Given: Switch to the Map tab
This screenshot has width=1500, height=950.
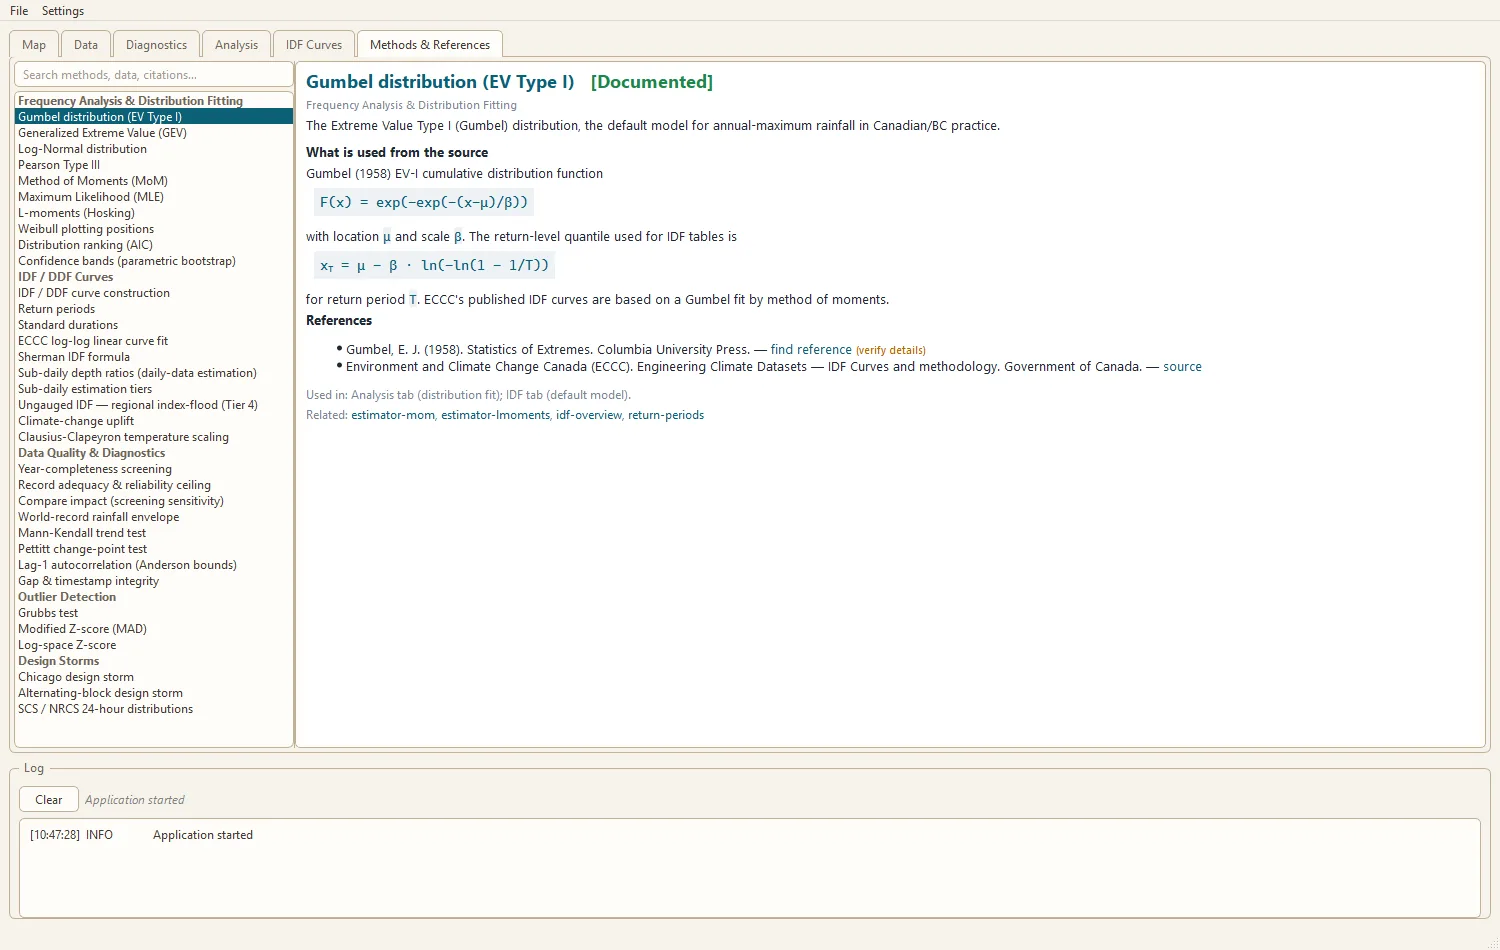Looking at the screenshot, I should click(34, 45).
